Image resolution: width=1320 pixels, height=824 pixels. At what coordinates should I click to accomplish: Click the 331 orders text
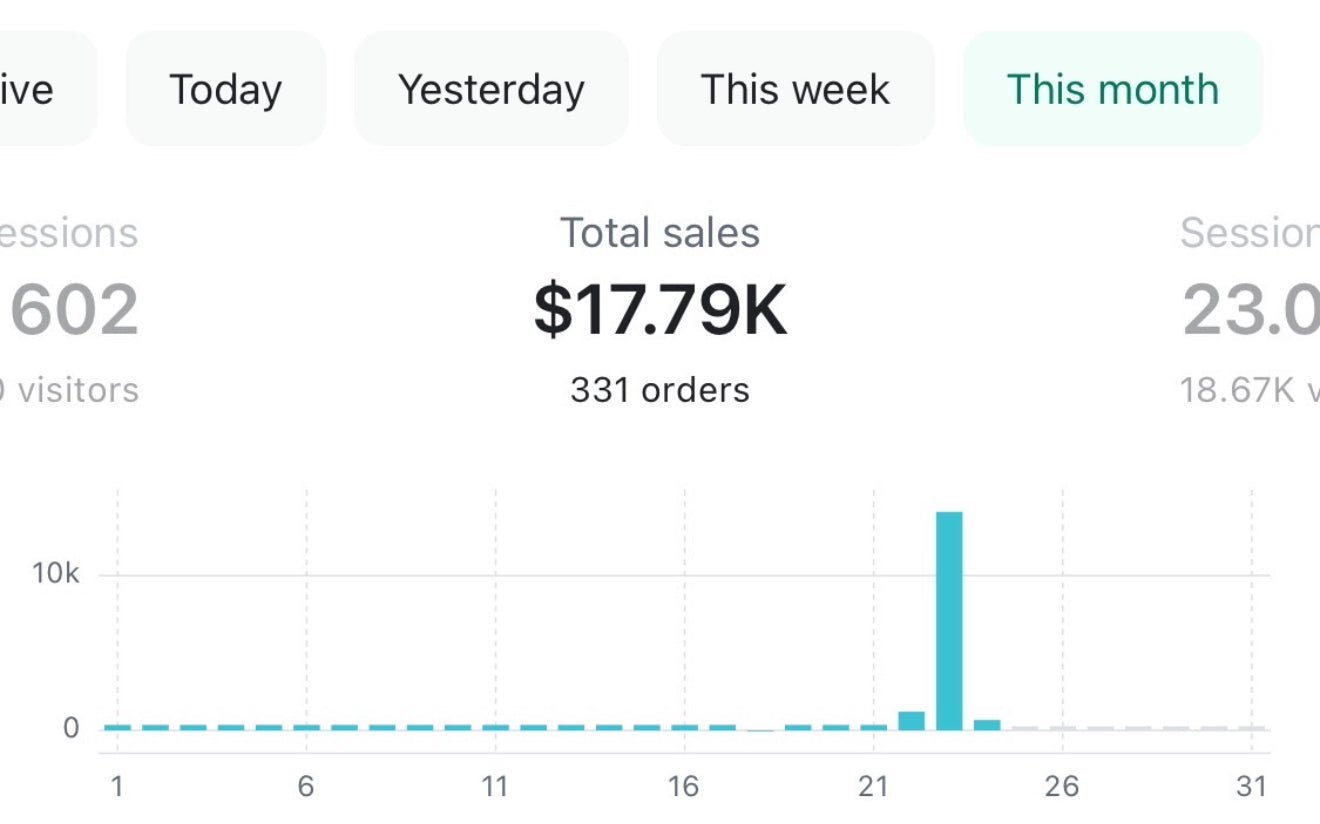click(x=660, y=389)
